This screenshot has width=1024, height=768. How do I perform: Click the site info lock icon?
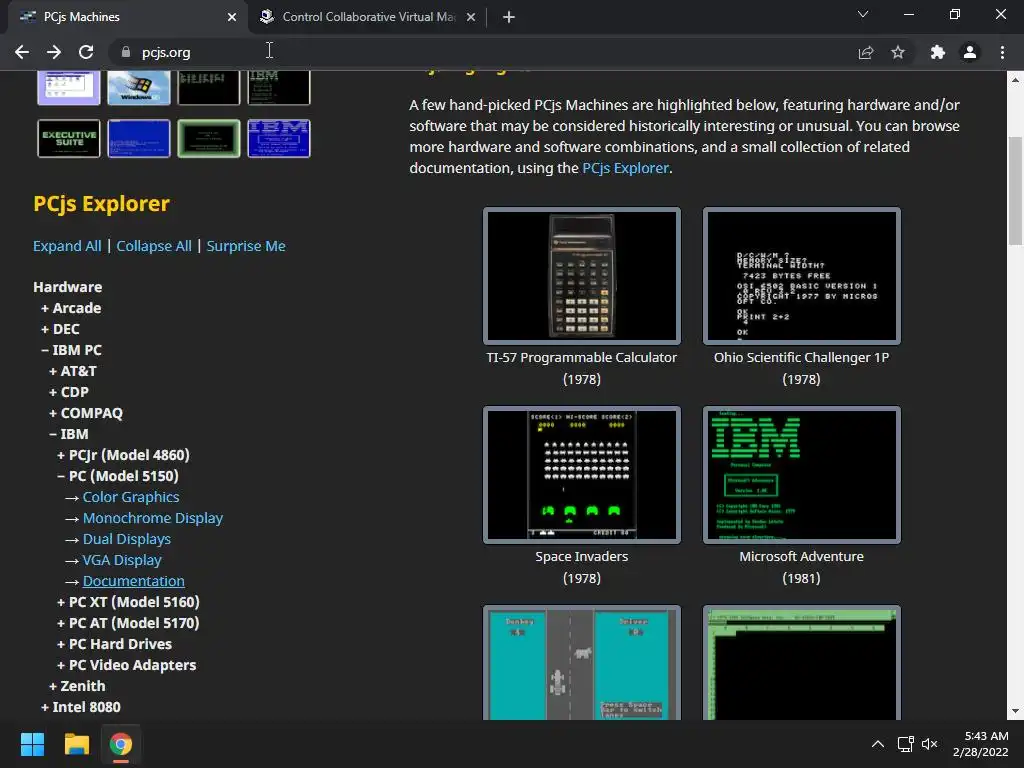pos(126,52)
